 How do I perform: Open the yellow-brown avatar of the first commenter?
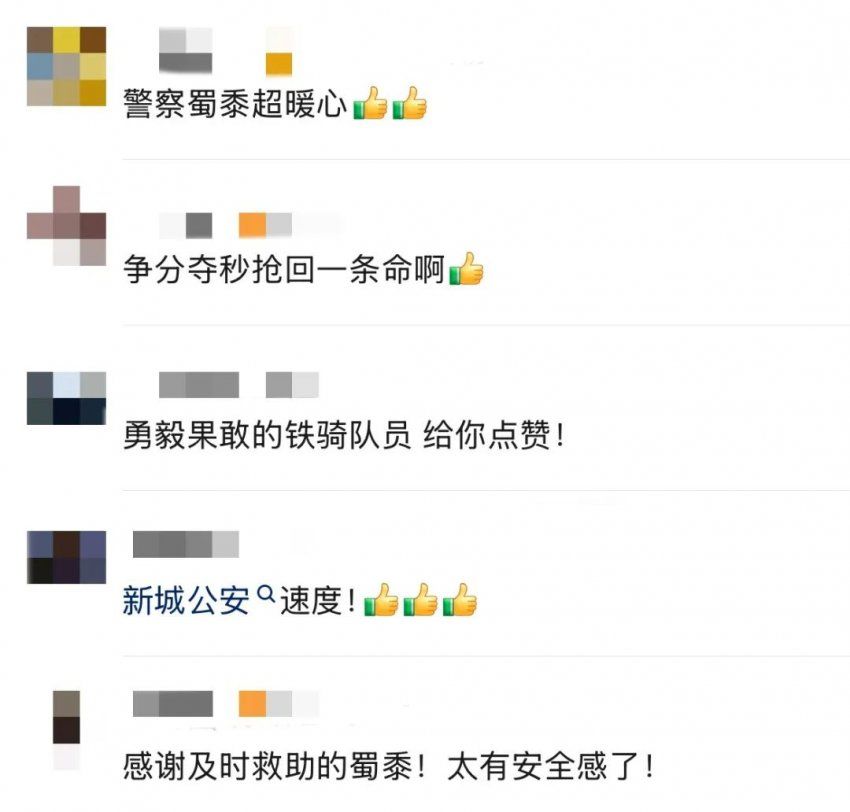(66, 66)
